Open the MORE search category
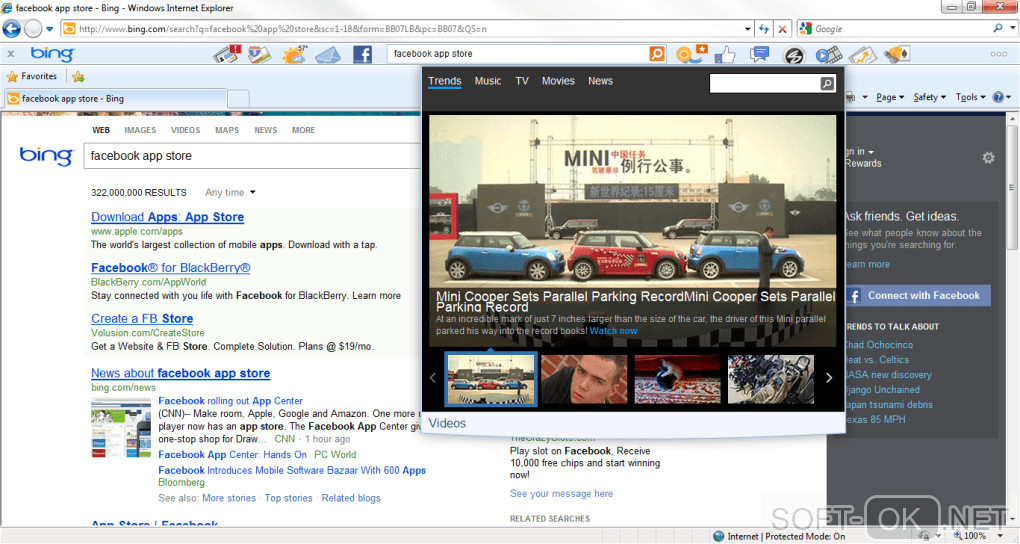Viewport: 1020px width, 544px height. pyautogui.click(x=303, y=130)
